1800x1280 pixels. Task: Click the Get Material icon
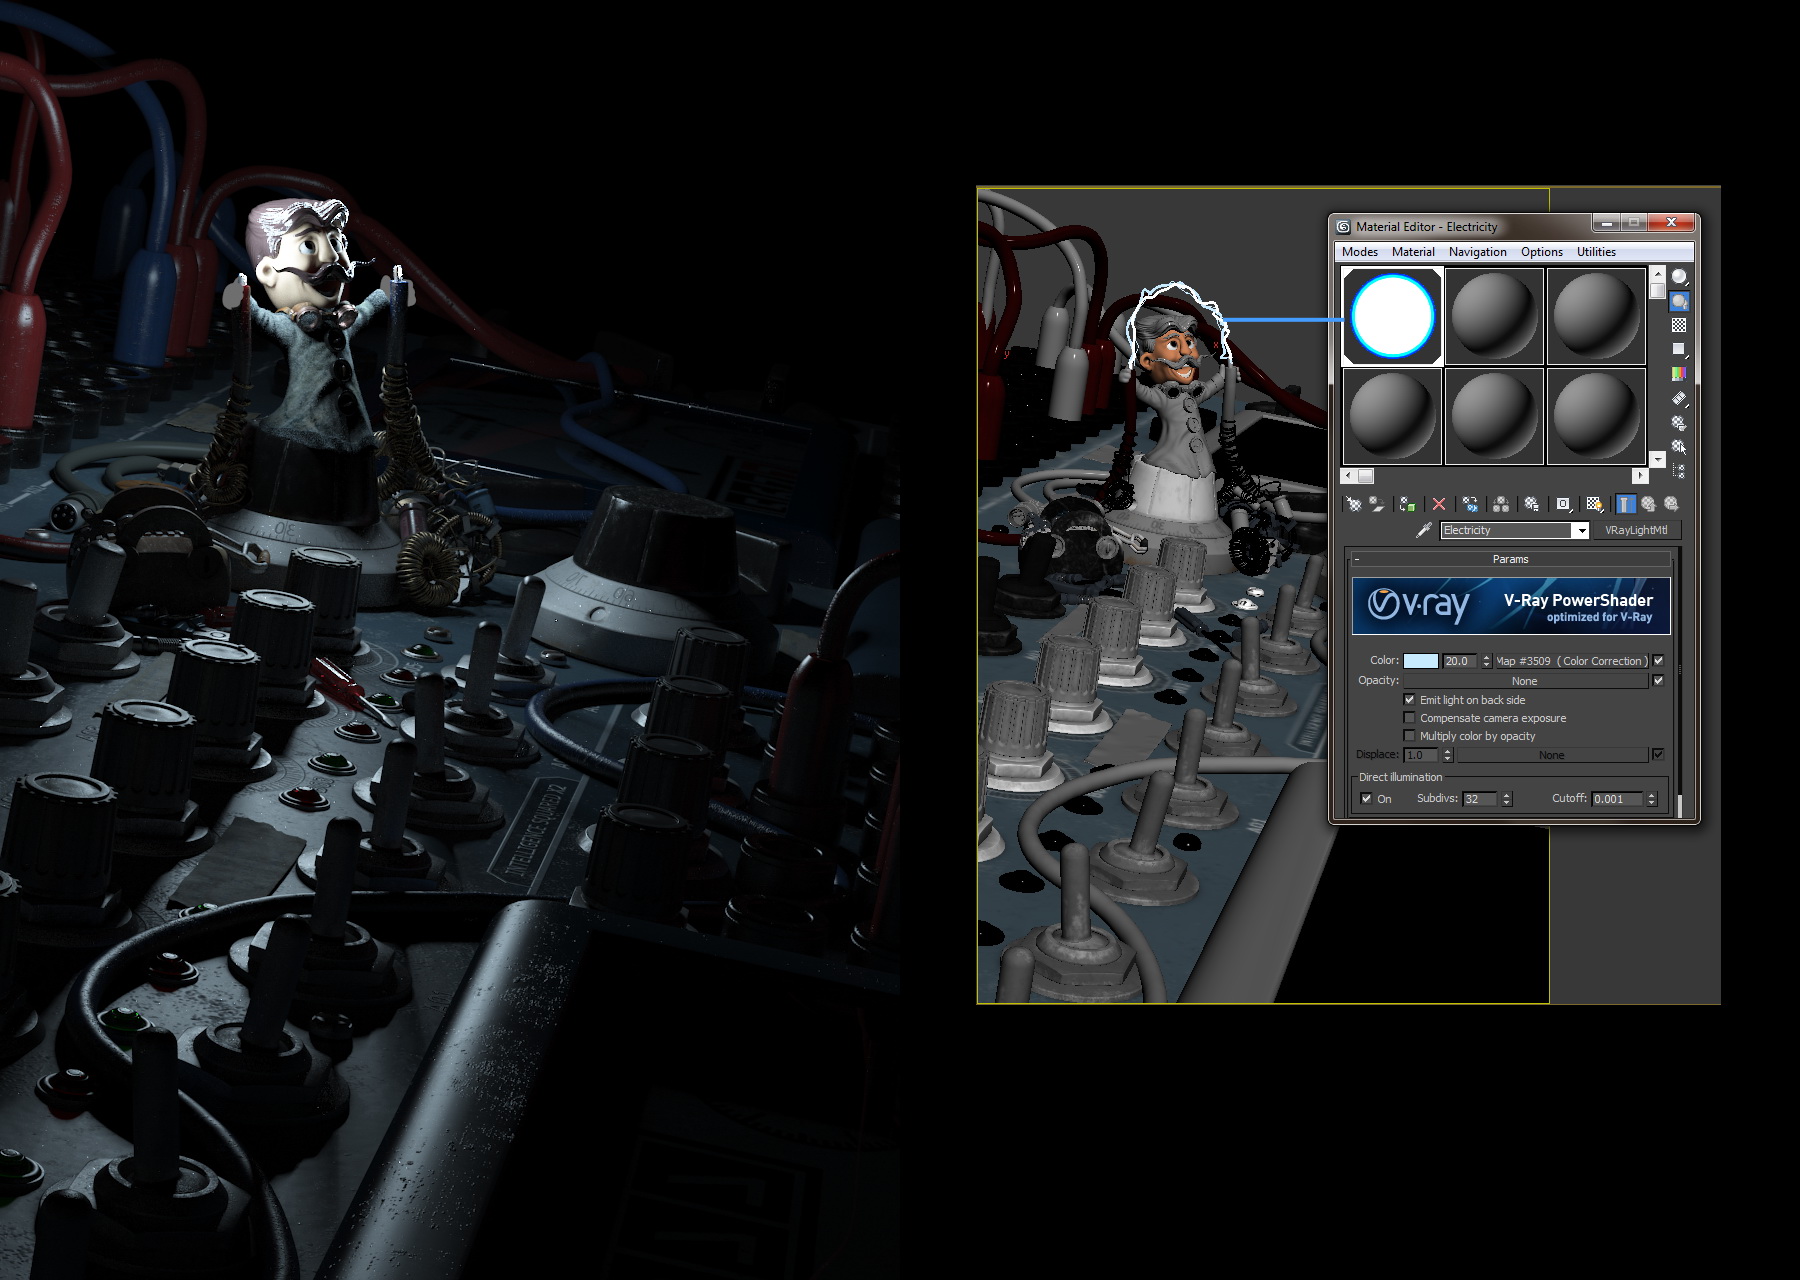pyautogui.click(x=1353, y=504)
